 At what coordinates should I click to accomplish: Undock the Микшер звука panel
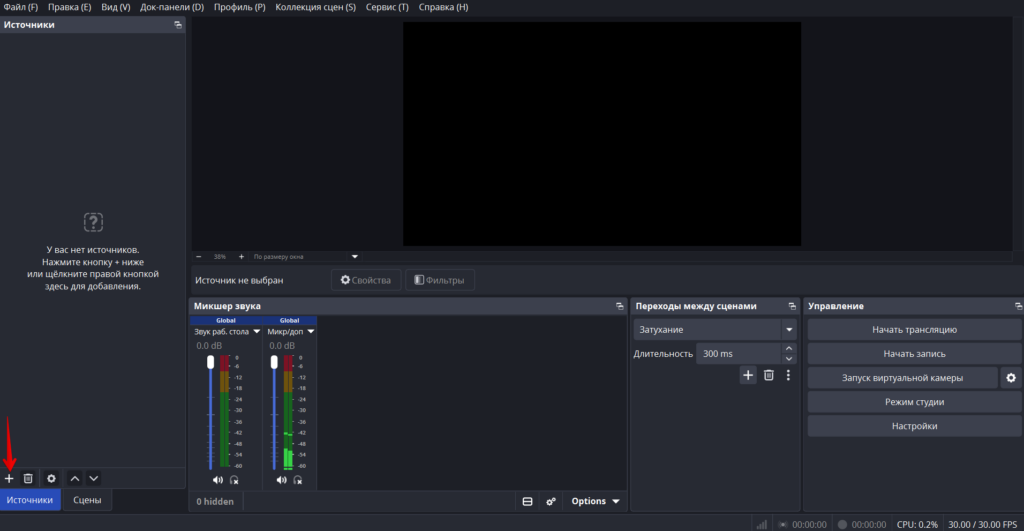point(620,306)
